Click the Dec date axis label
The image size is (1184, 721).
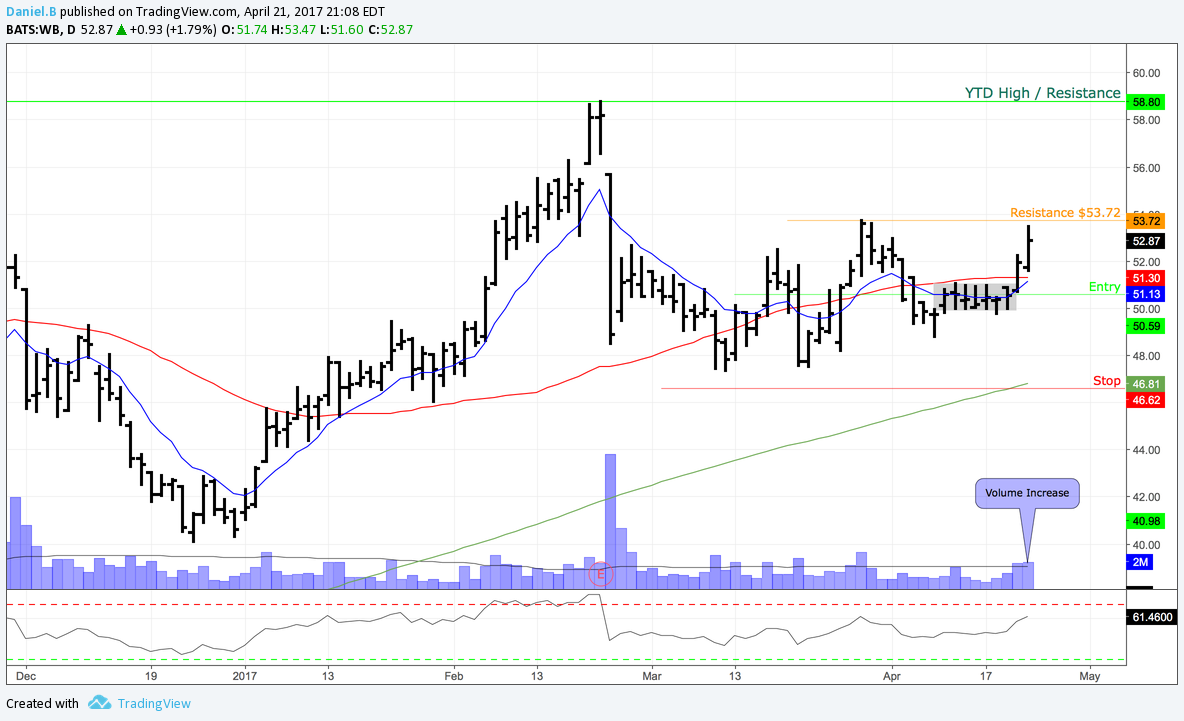click(x=26, y=676)
